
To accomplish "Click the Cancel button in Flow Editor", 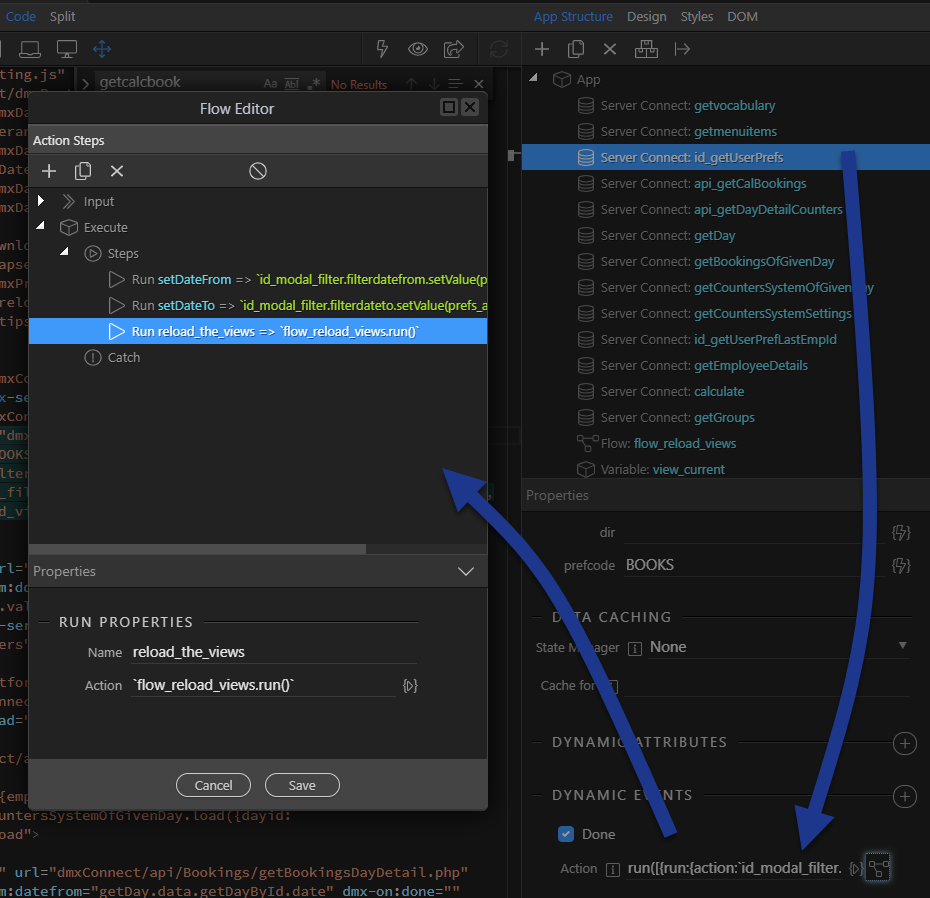I will (x=213, y=785).
